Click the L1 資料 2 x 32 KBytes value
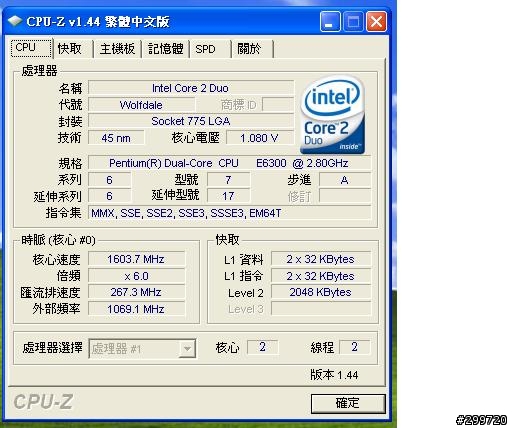Image resolution: width=512 pixels, height=428 pixels. tap(321, 259)
